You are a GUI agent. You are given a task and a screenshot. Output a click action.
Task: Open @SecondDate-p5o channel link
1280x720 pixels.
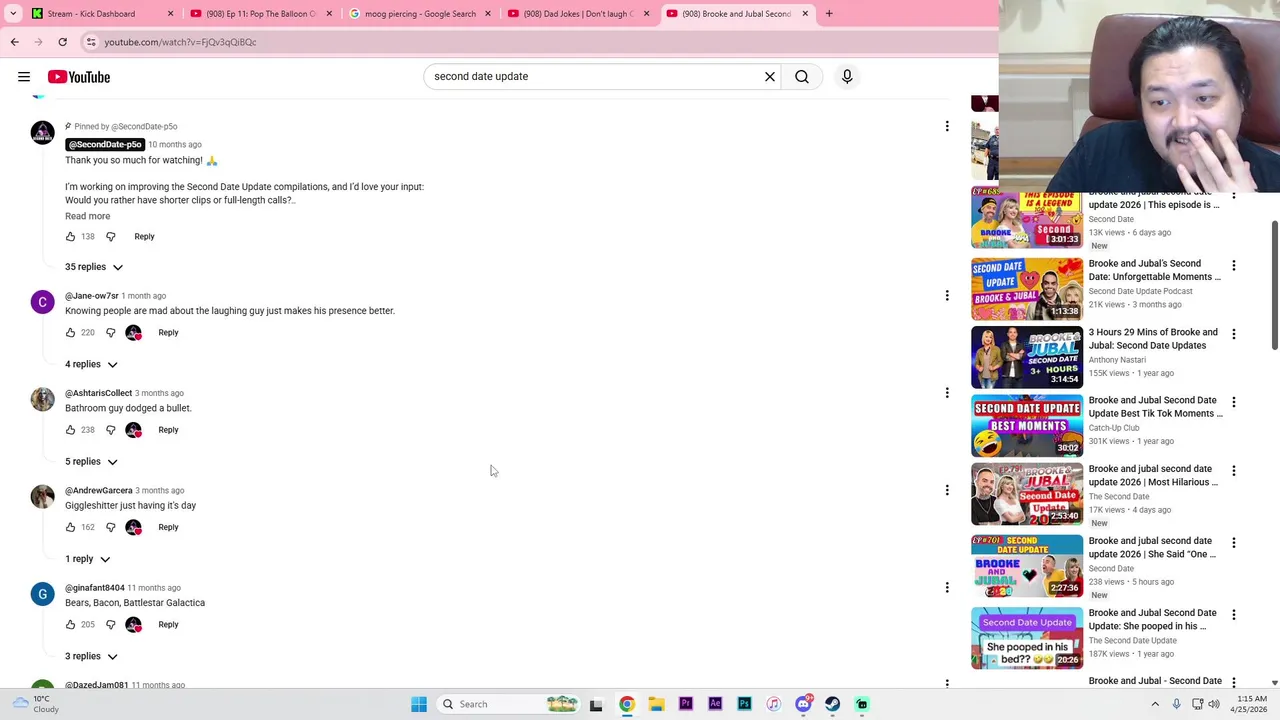[x=105, y=144]
